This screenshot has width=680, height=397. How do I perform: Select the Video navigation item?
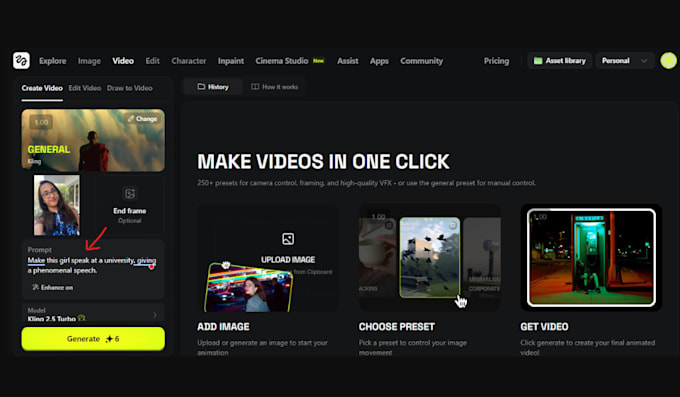pos(123,61)
